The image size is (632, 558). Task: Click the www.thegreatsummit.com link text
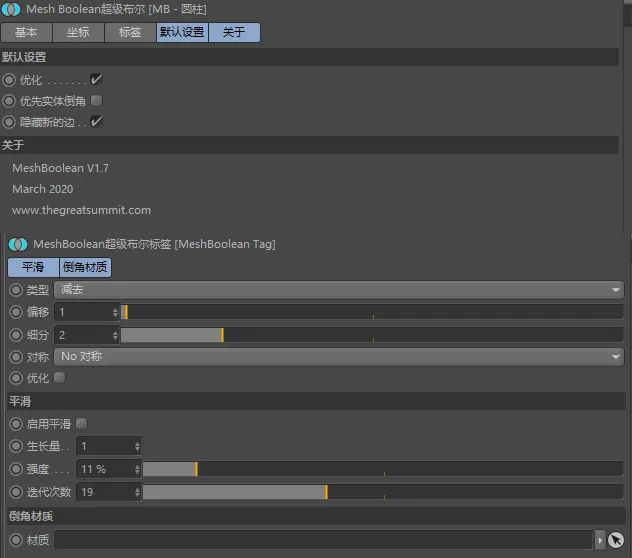(x=81, y=210)
